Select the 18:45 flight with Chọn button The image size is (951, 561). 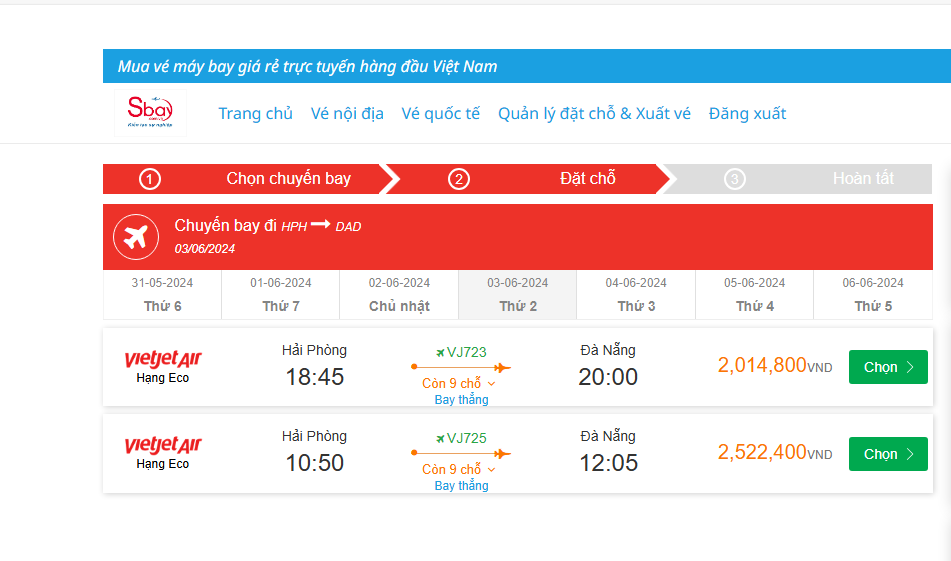(888, 367)
